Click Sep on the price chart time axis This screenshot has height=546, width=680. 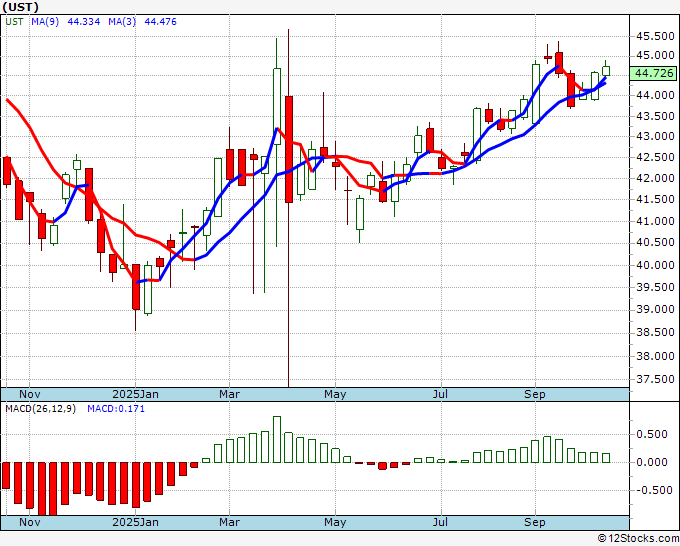(535, 394)
